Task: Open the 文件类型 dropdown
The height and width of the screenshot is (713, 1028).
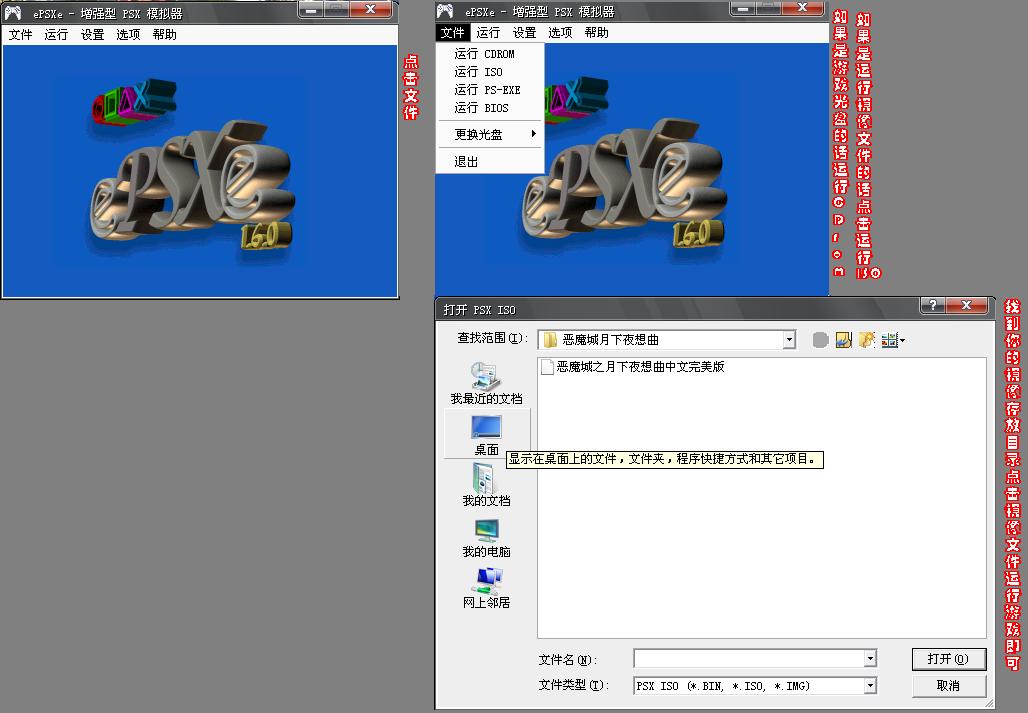Action: click(866, 685)
